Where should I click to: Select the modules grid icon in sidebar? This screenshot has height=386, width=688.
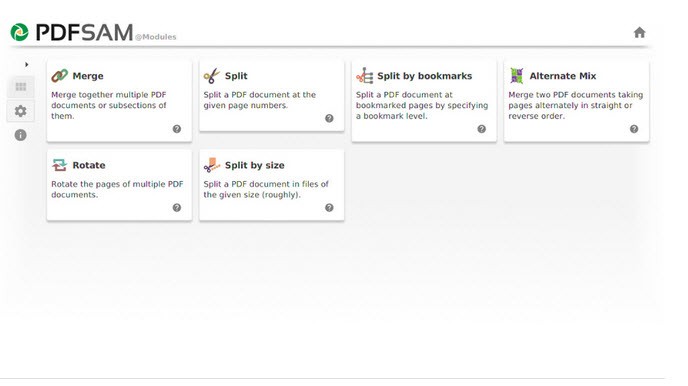coord(21,86)
